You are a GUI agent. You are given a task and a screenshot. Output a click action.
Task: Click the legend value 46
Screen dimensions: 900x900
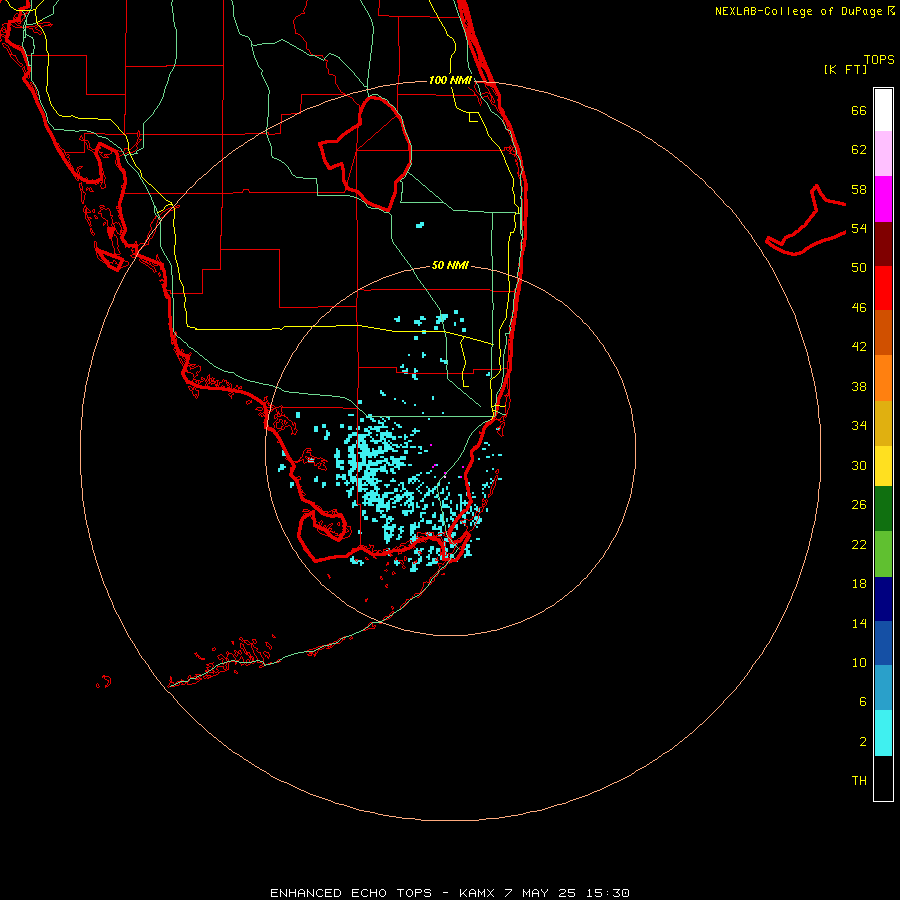coord(859,308)
